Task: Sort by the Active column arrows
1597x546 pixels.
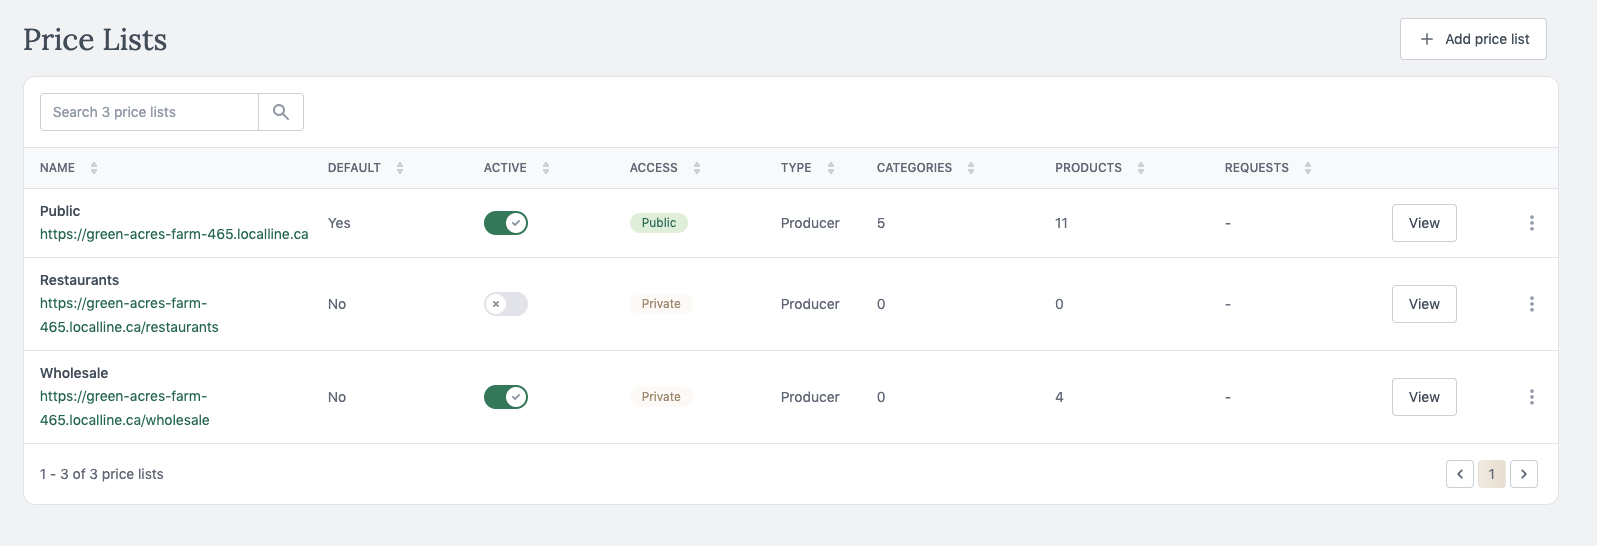Action: [546, 168]
